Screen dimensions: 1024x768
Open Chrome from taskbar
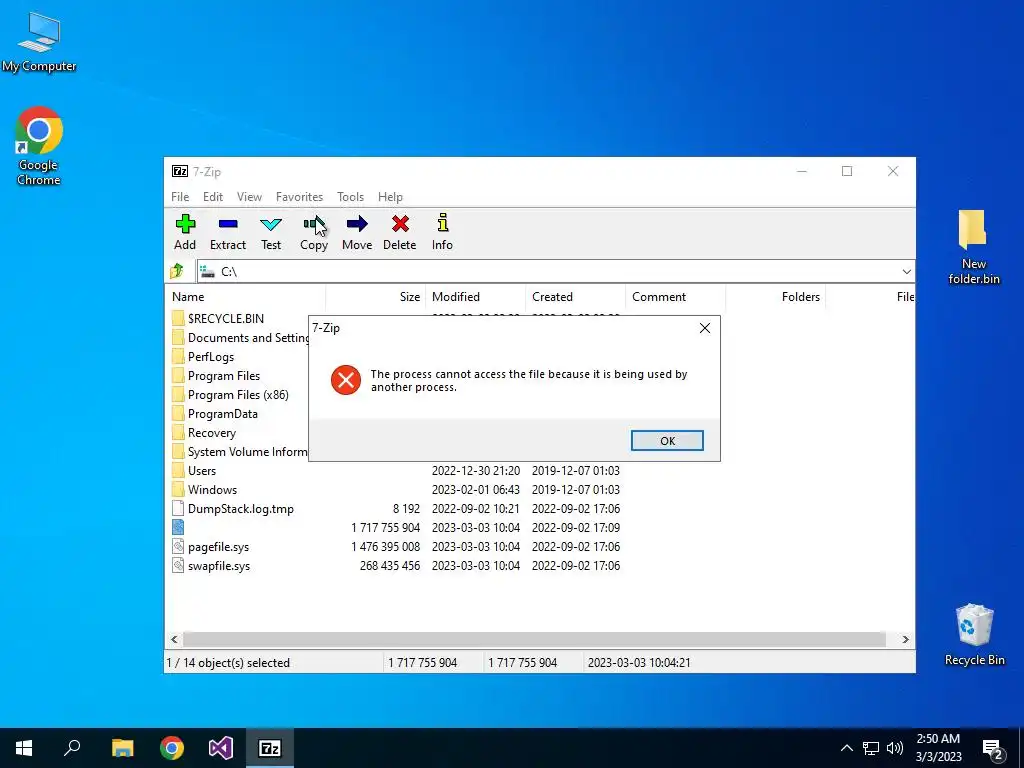point(172,748)
